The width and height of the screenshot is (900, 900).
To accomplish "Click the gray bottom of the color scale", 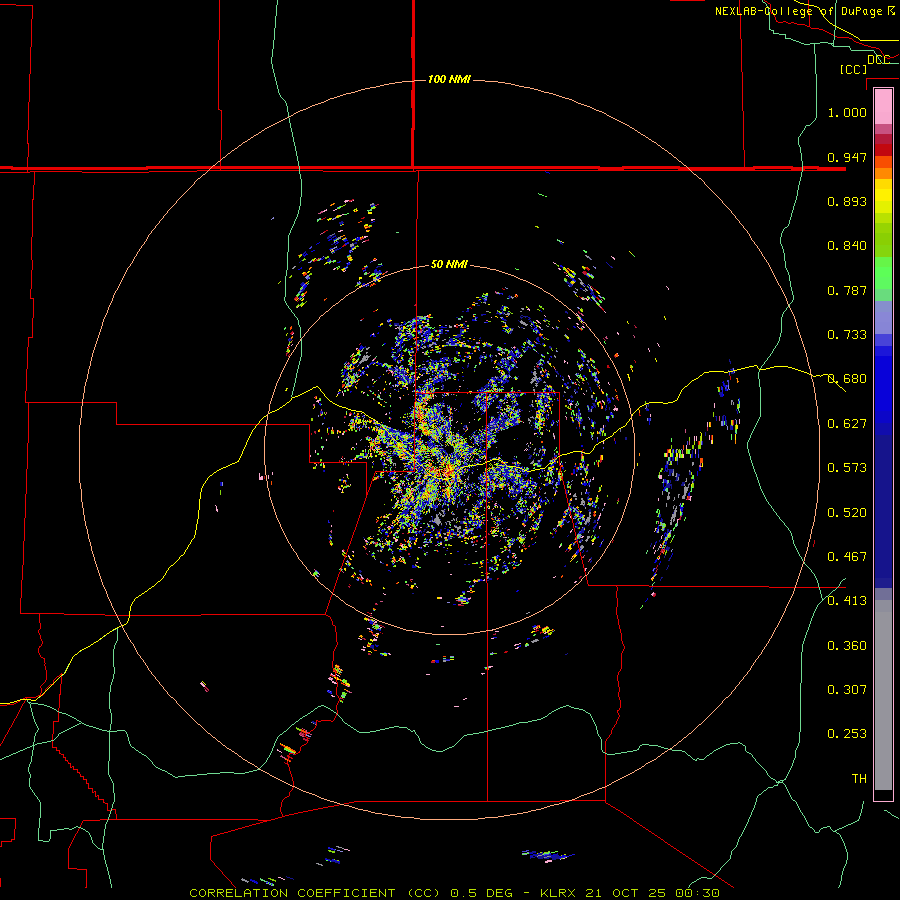I will [x=883, y=695].
